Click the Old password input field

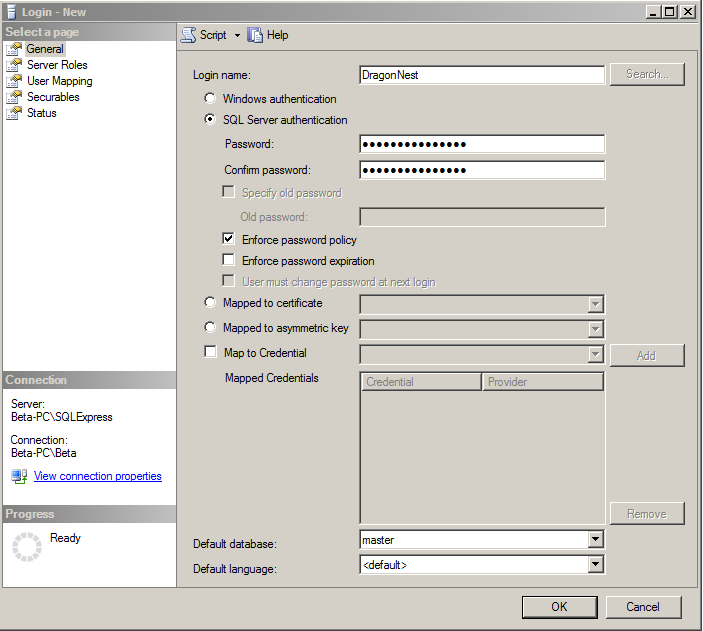click(x=482, y=217)
